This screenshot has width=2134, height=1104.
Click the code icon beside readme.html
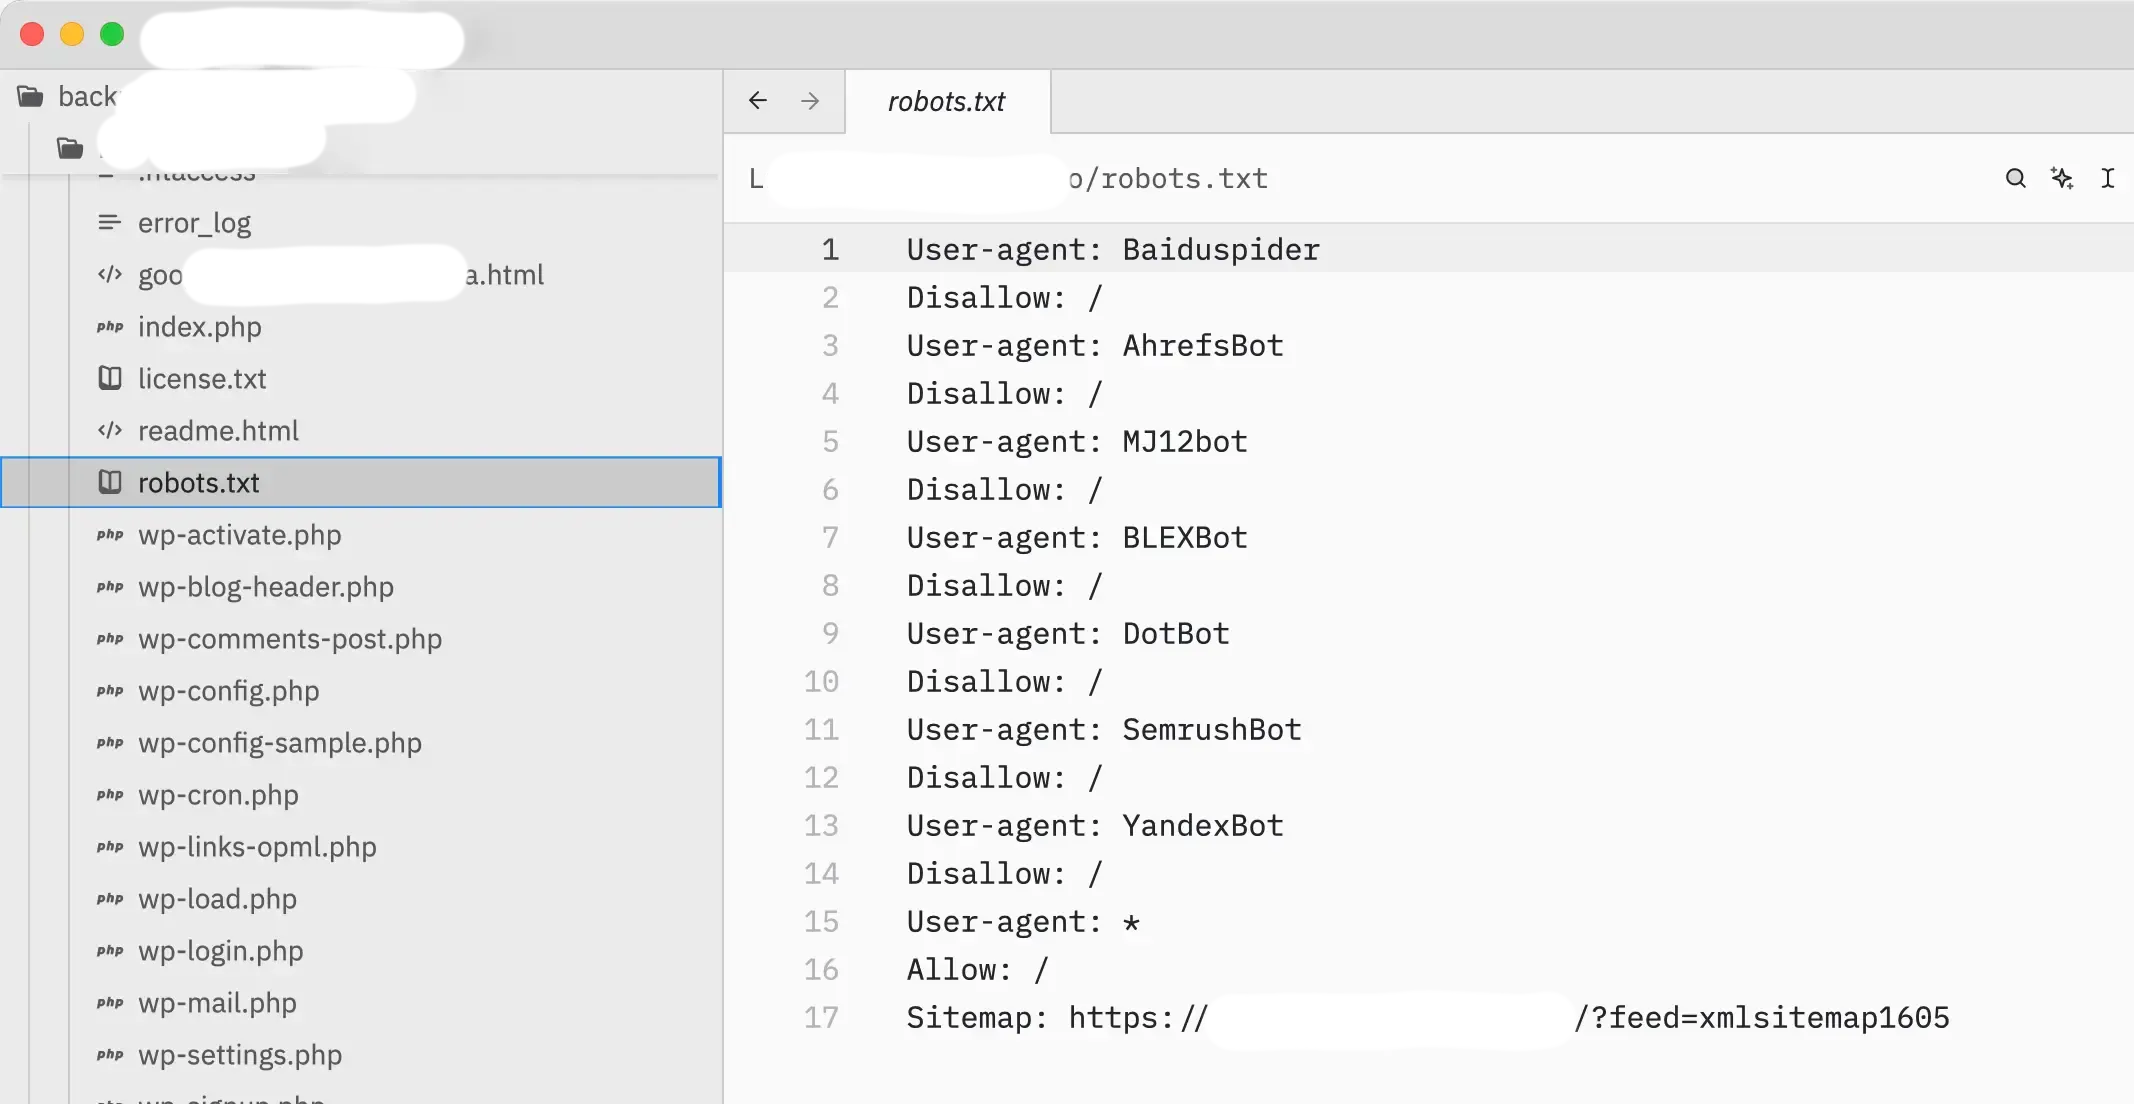tap(110, 431)
